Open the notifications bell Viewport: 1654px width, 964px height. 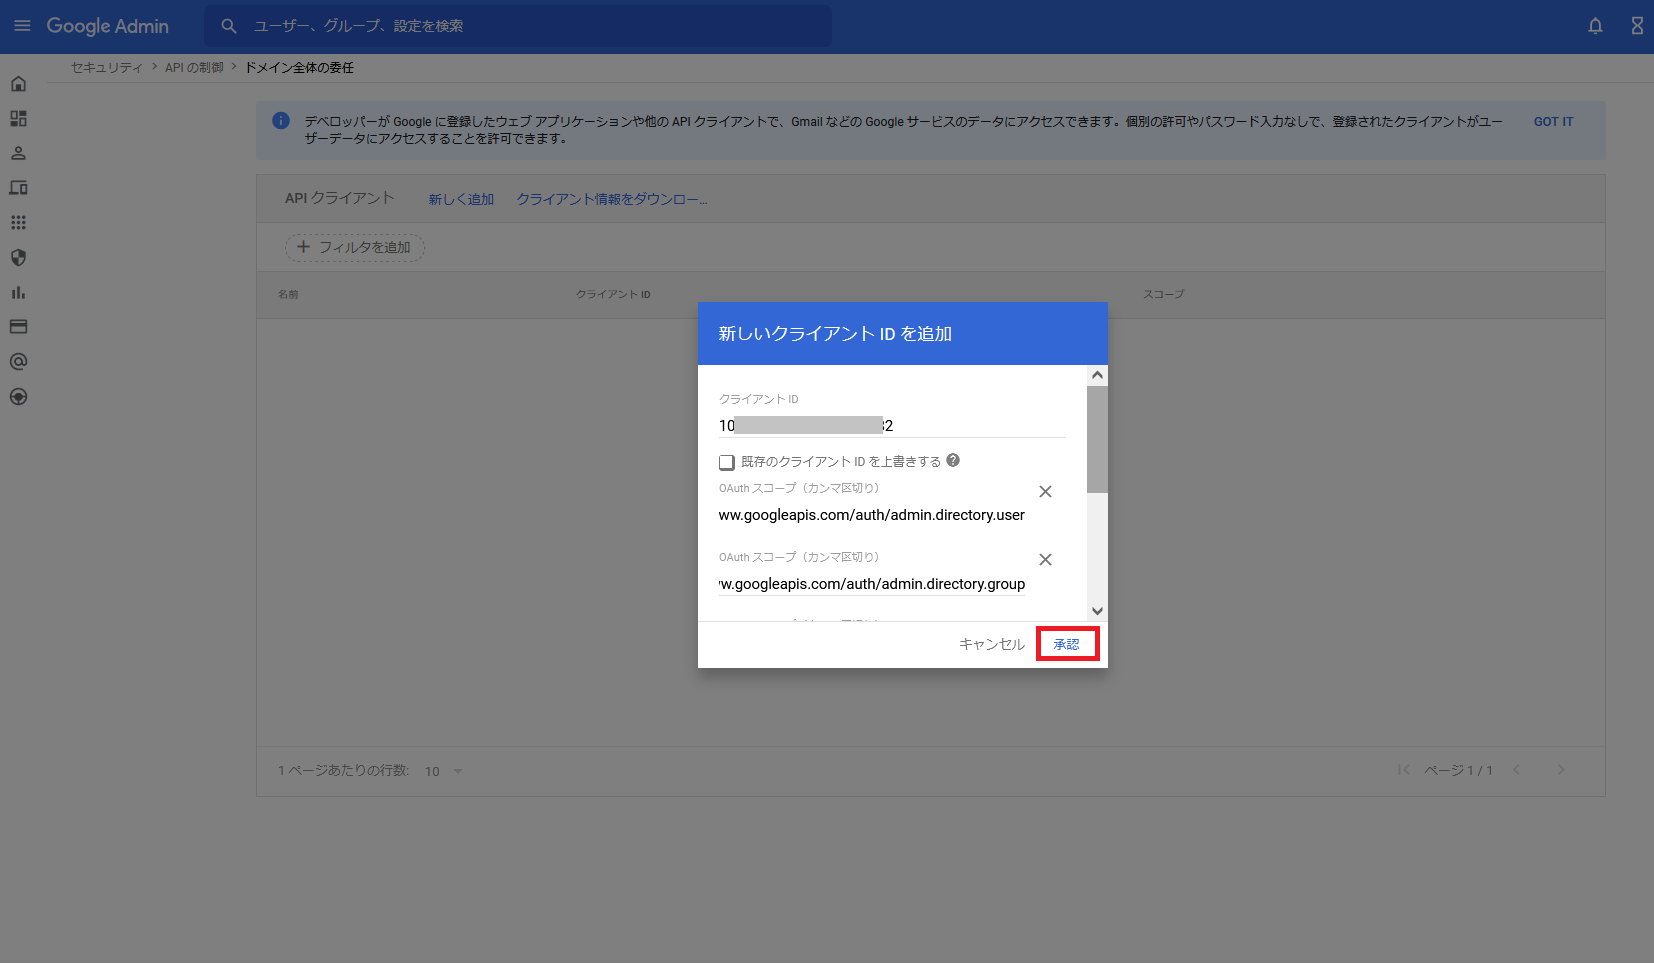[x=1595, y=26]
